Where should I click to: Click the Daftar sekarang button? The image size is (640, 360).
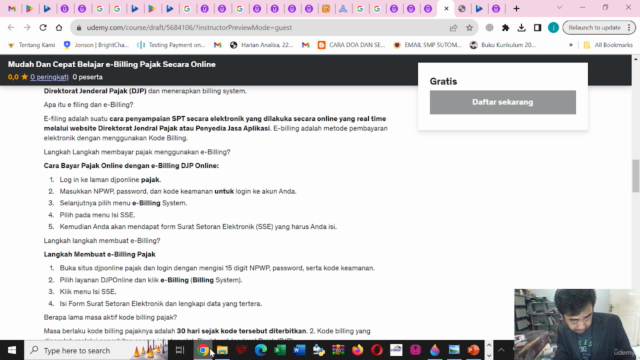click(502, 102)
